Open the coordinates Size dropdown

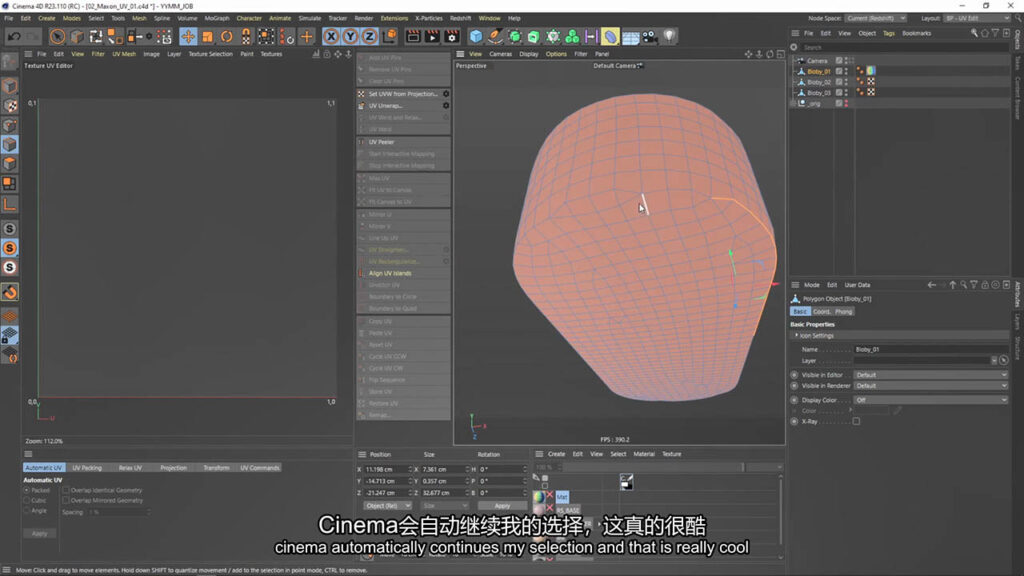[x=445, y=505]
